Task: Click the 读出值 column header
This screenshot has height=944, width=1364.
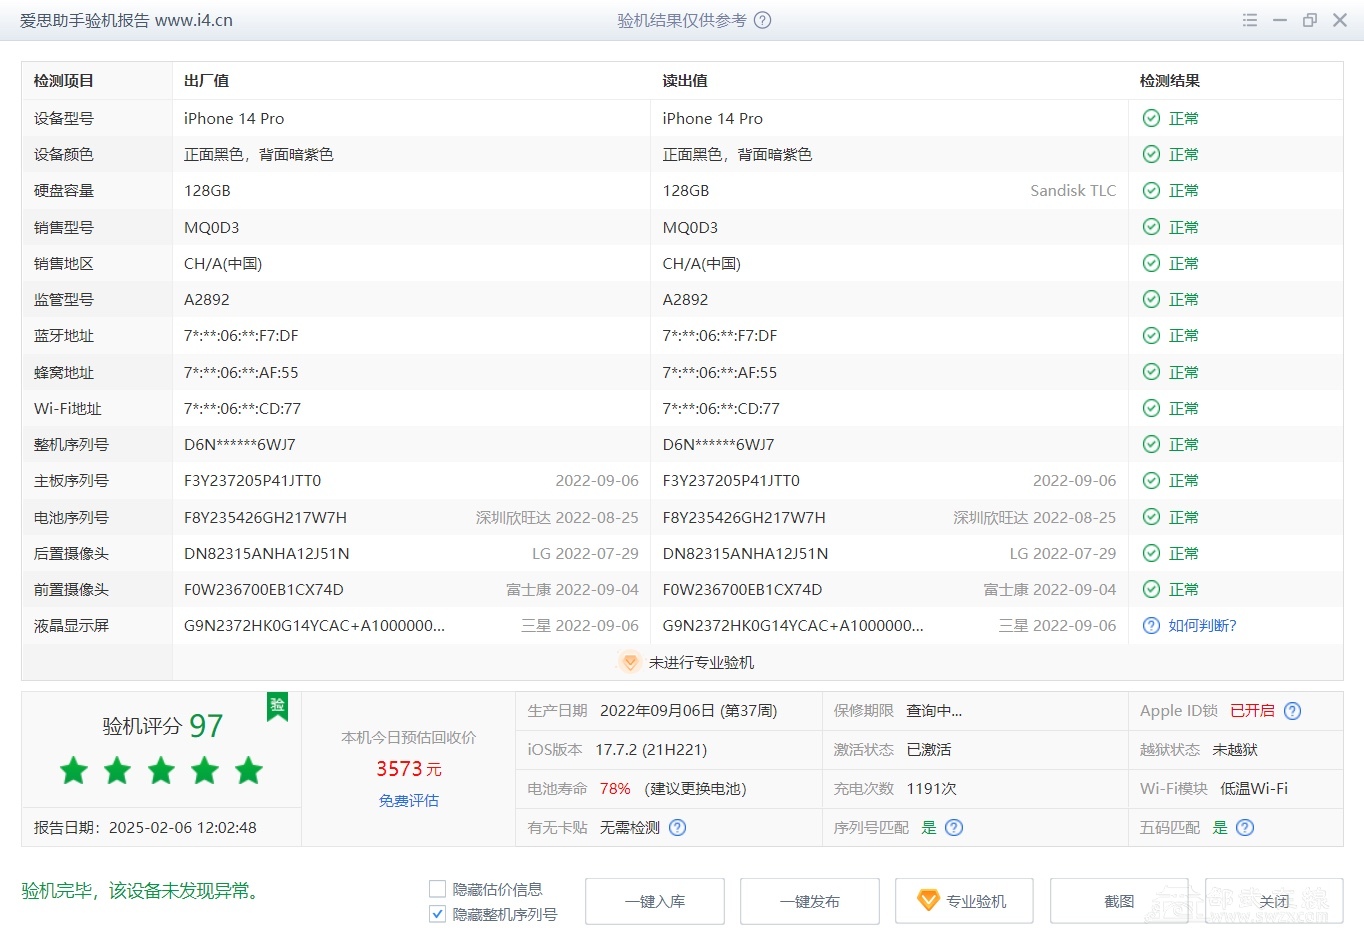Action: (685, 81)
